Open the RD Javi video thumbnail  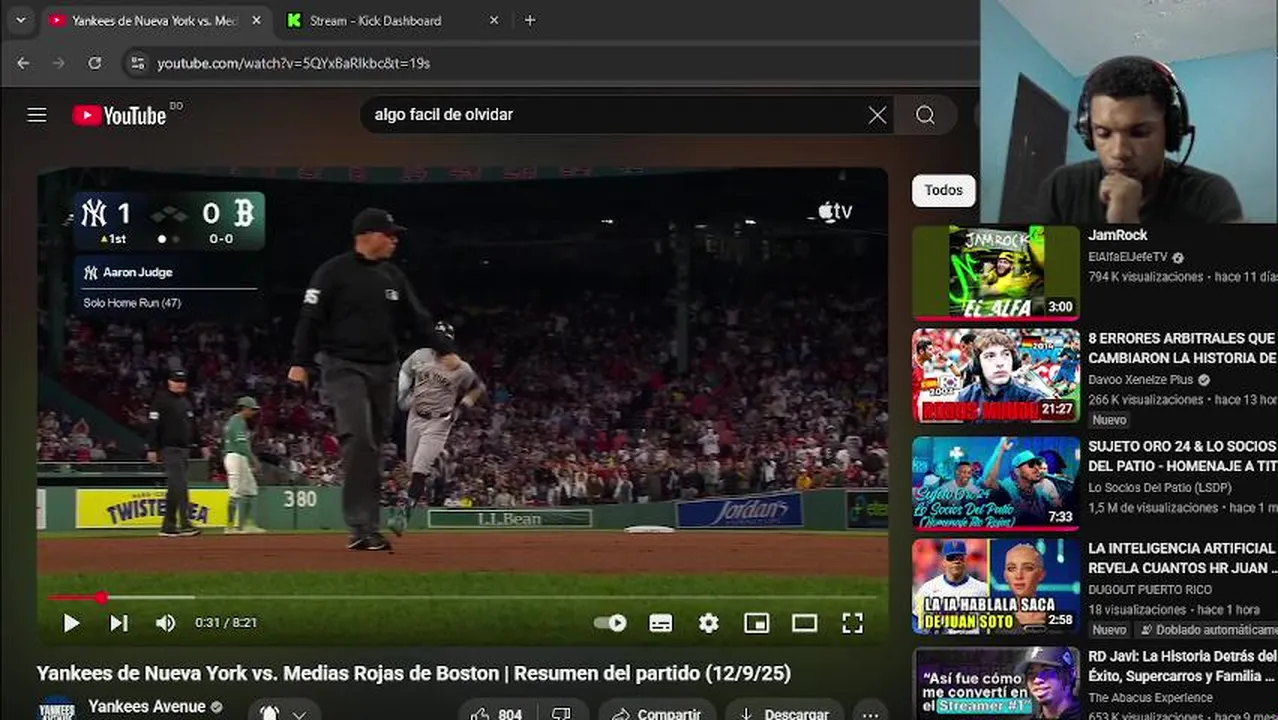click(996, 684)
